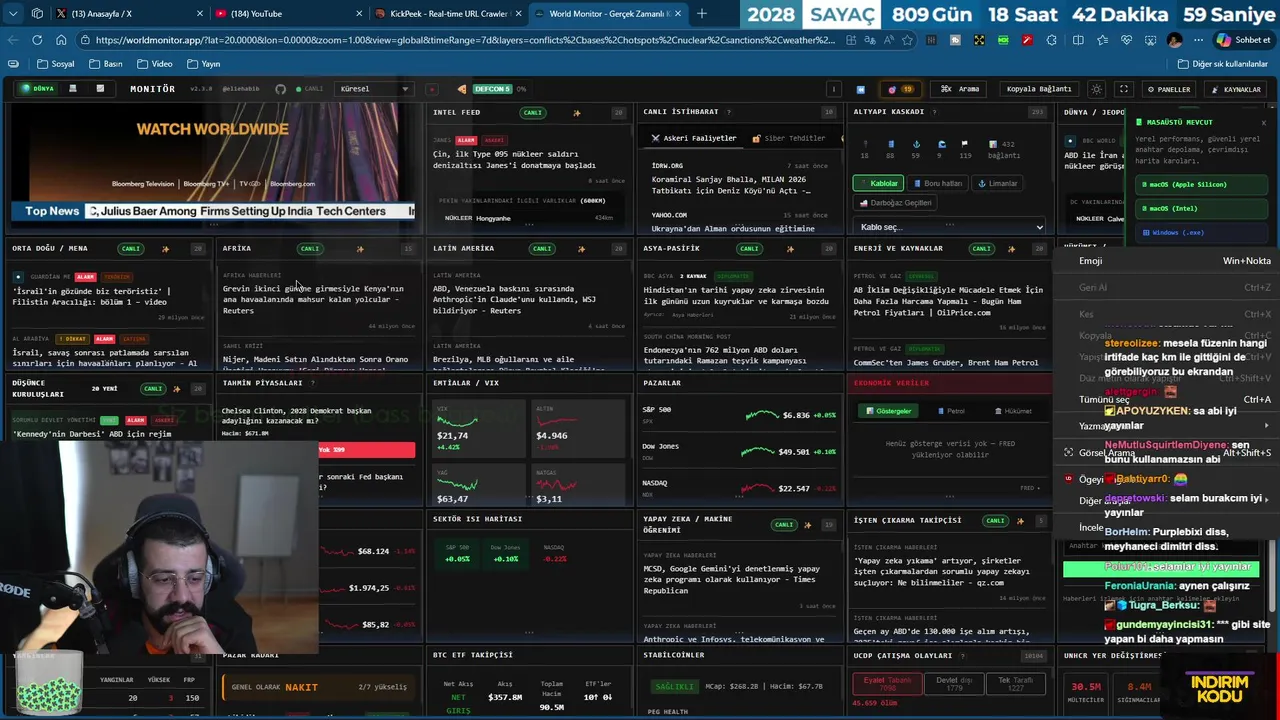Screen dimensions: 1280x720
Task: Click the Kopyala Bağlantı button
Action: 1038,89
